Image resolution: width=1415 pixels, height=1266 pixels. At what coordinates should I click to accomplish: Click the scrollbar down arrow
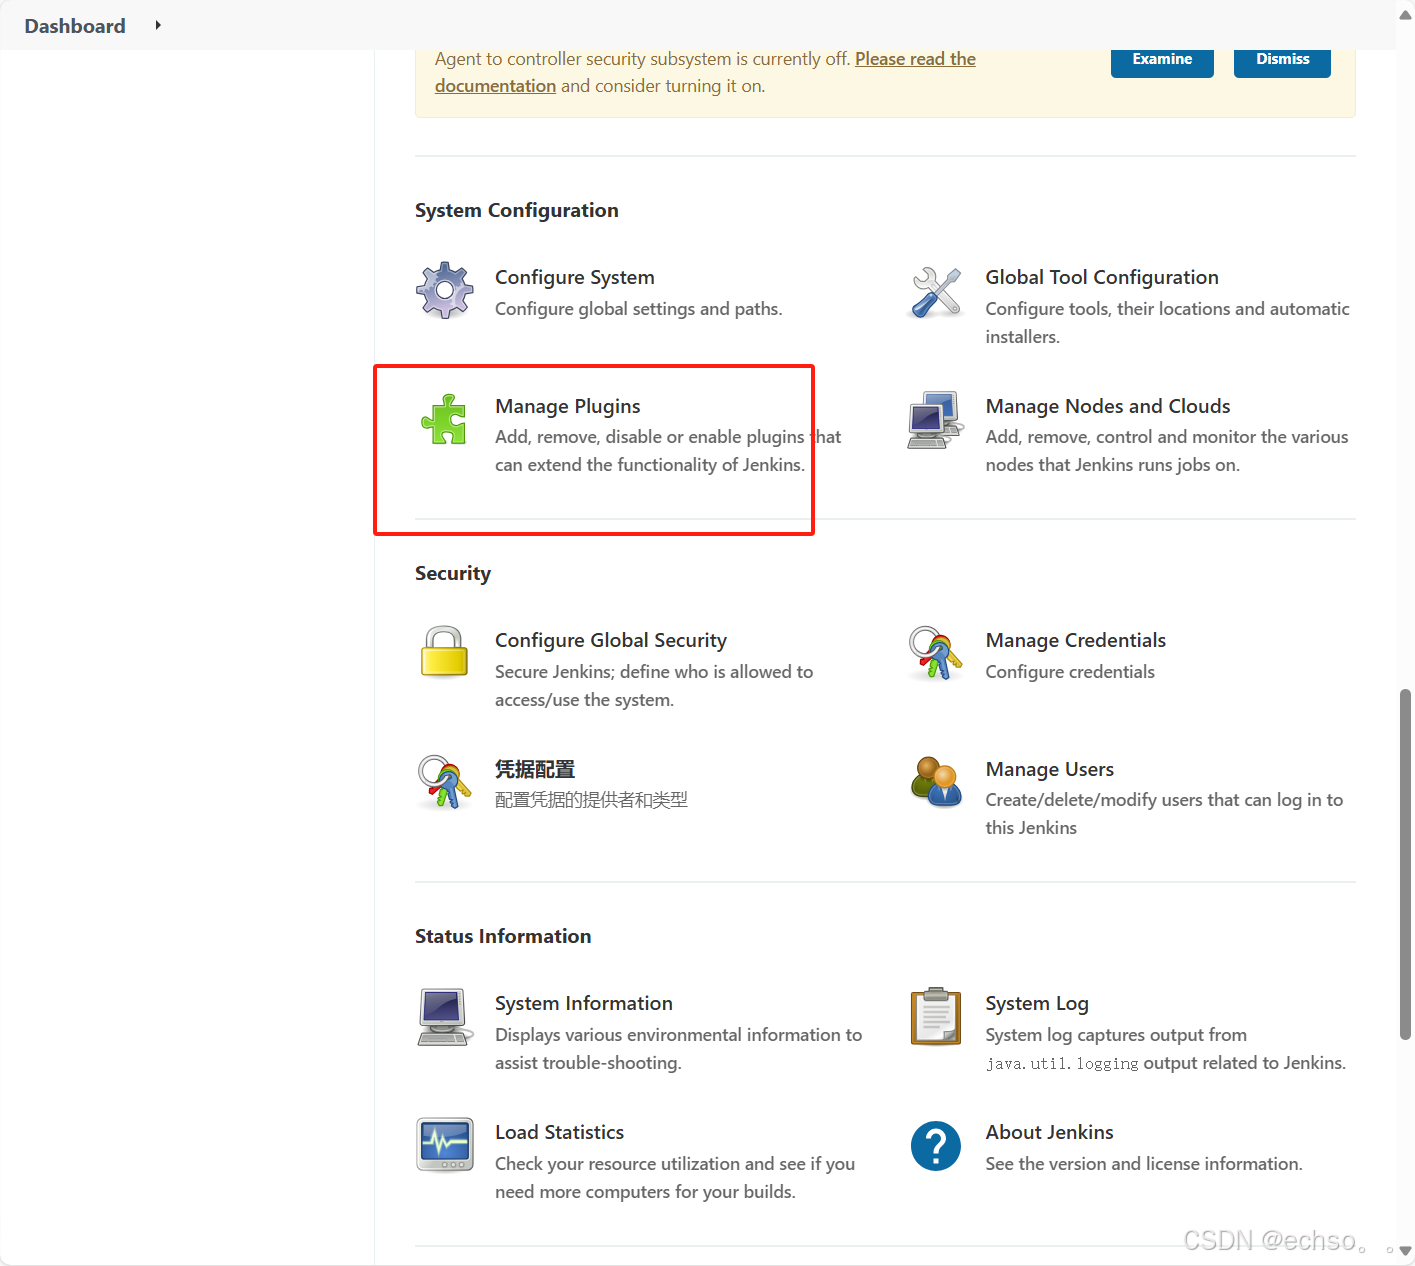(x=1405, y=1251)
